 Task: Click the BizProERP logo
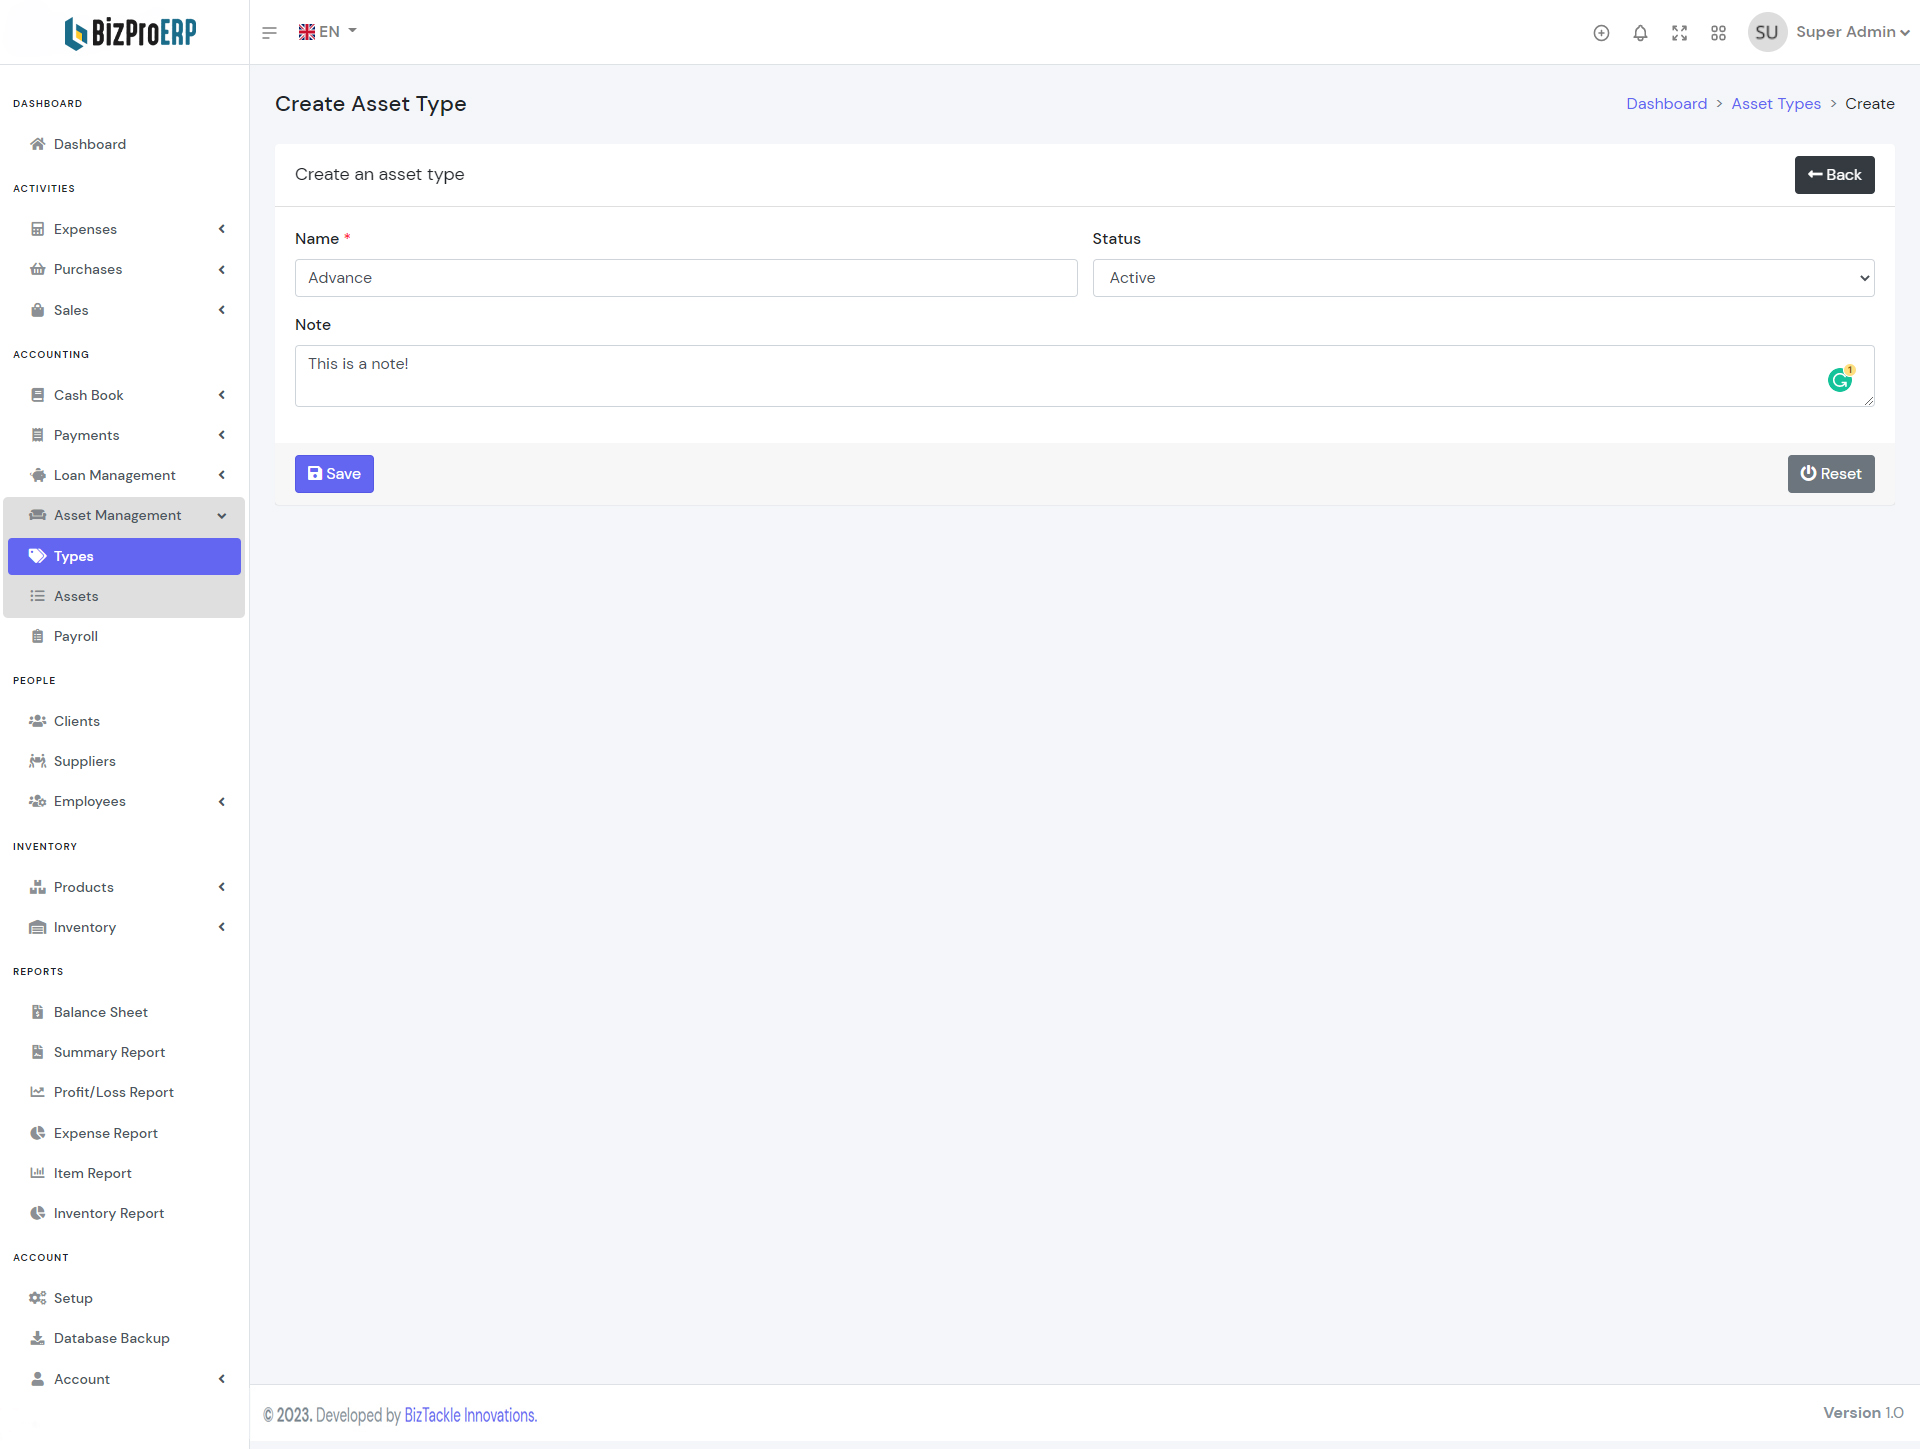130,33
